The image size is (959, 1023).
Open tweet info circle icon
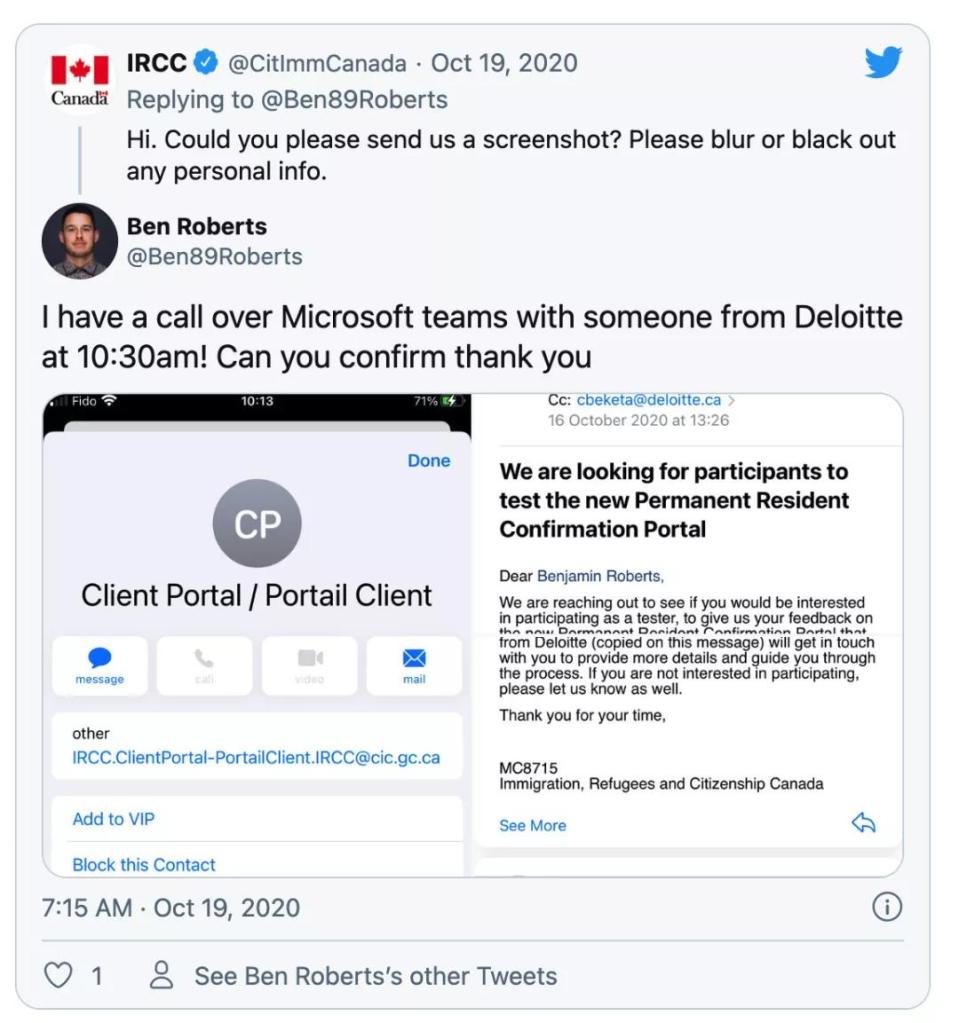[x=887, y=907]
